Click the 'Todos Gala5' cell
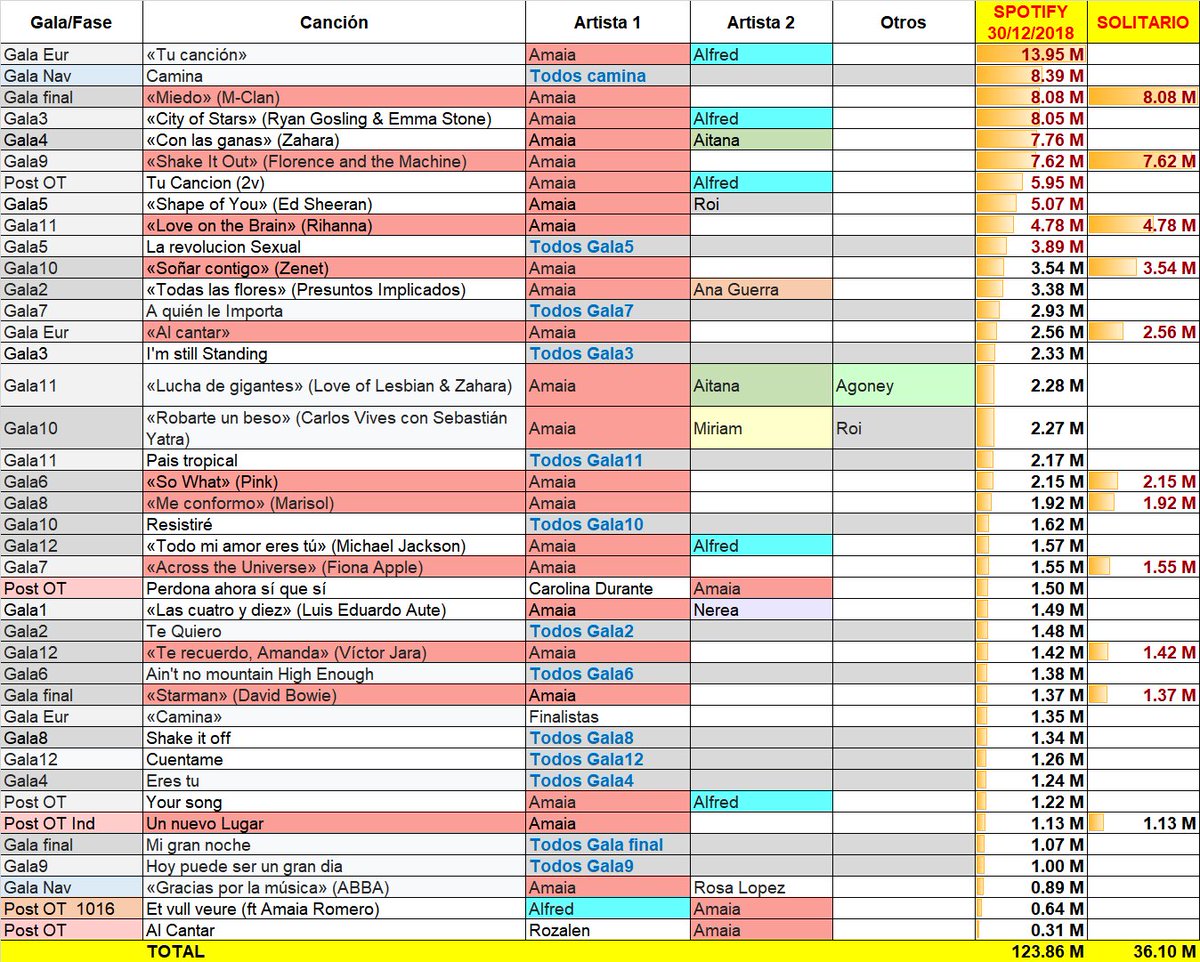 tap(608, 247)
